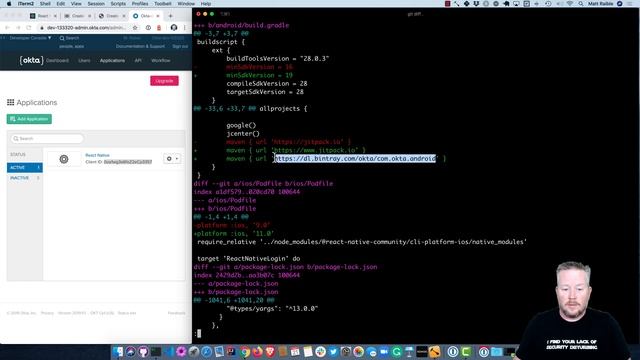This screenshot has width=640, height=360.
Task: Click the red extension icon in browser toolbar
Action: tap(159, 28)
